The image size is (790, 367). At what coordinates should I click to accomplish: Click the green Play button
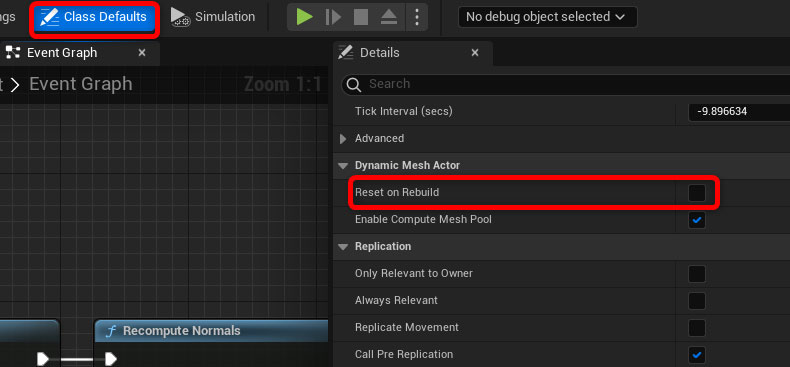tap(304, 17)
